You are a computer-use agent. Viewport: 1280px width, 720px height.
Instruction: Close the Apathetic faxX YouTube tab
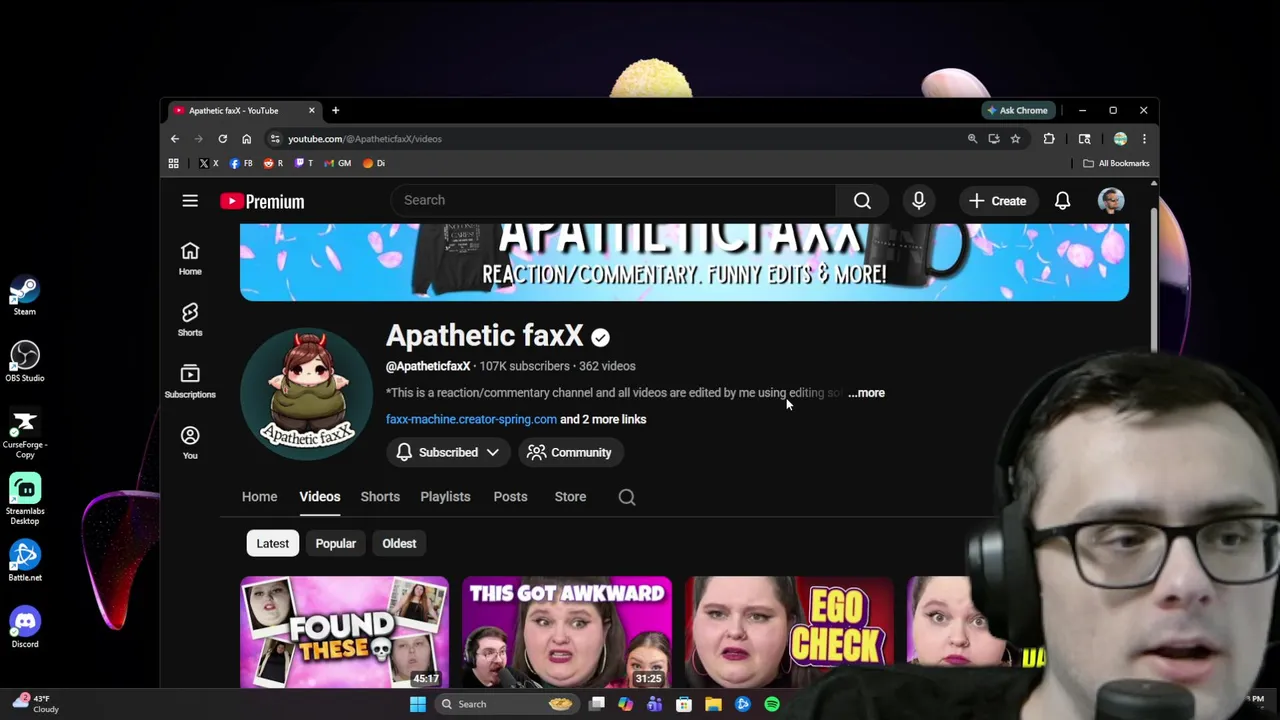click(x=311, y=111)
